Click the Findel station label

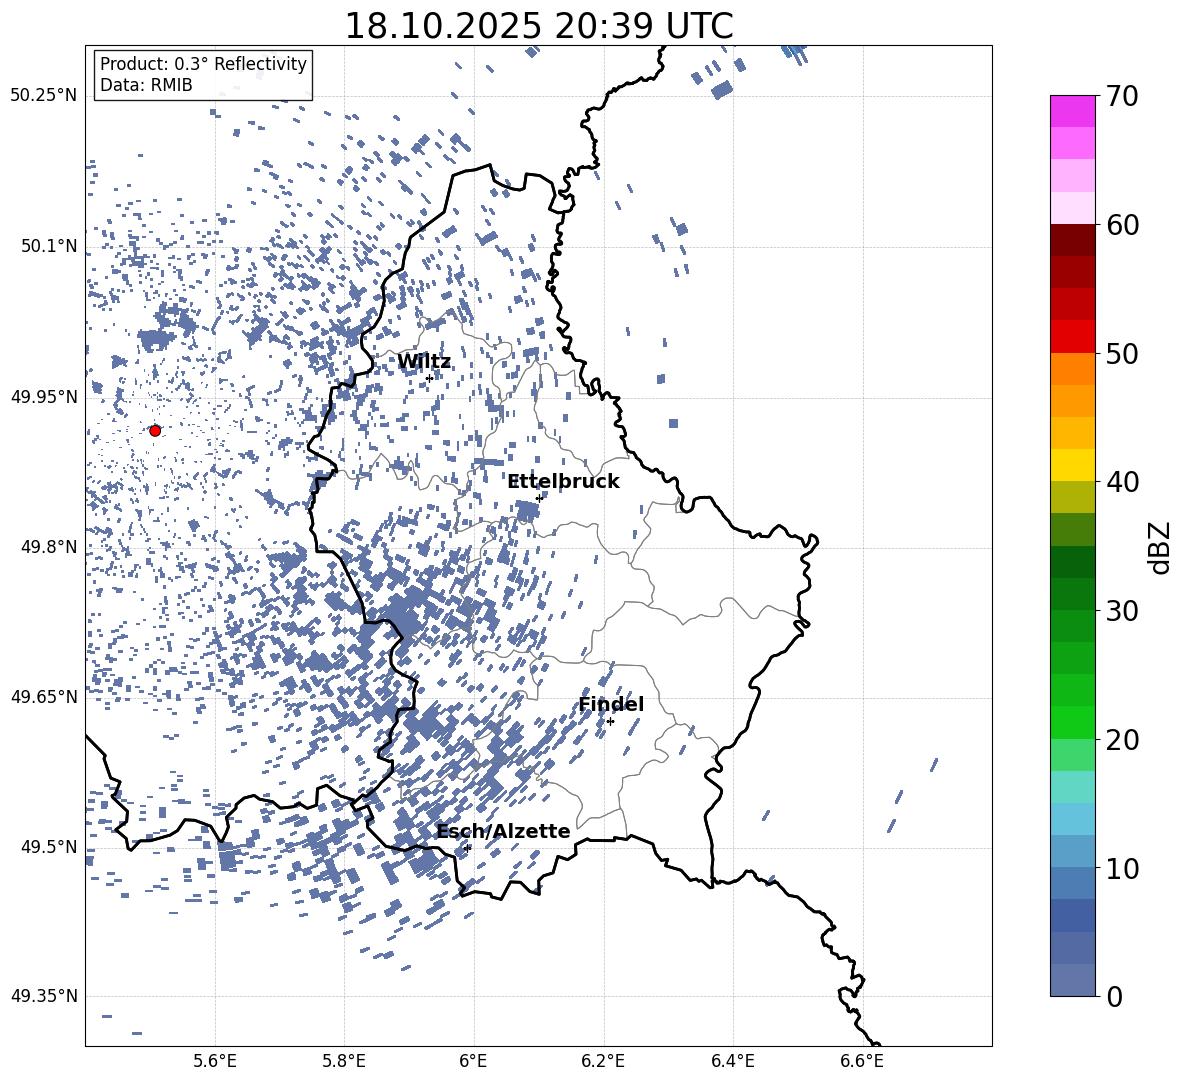coord(611,704)
